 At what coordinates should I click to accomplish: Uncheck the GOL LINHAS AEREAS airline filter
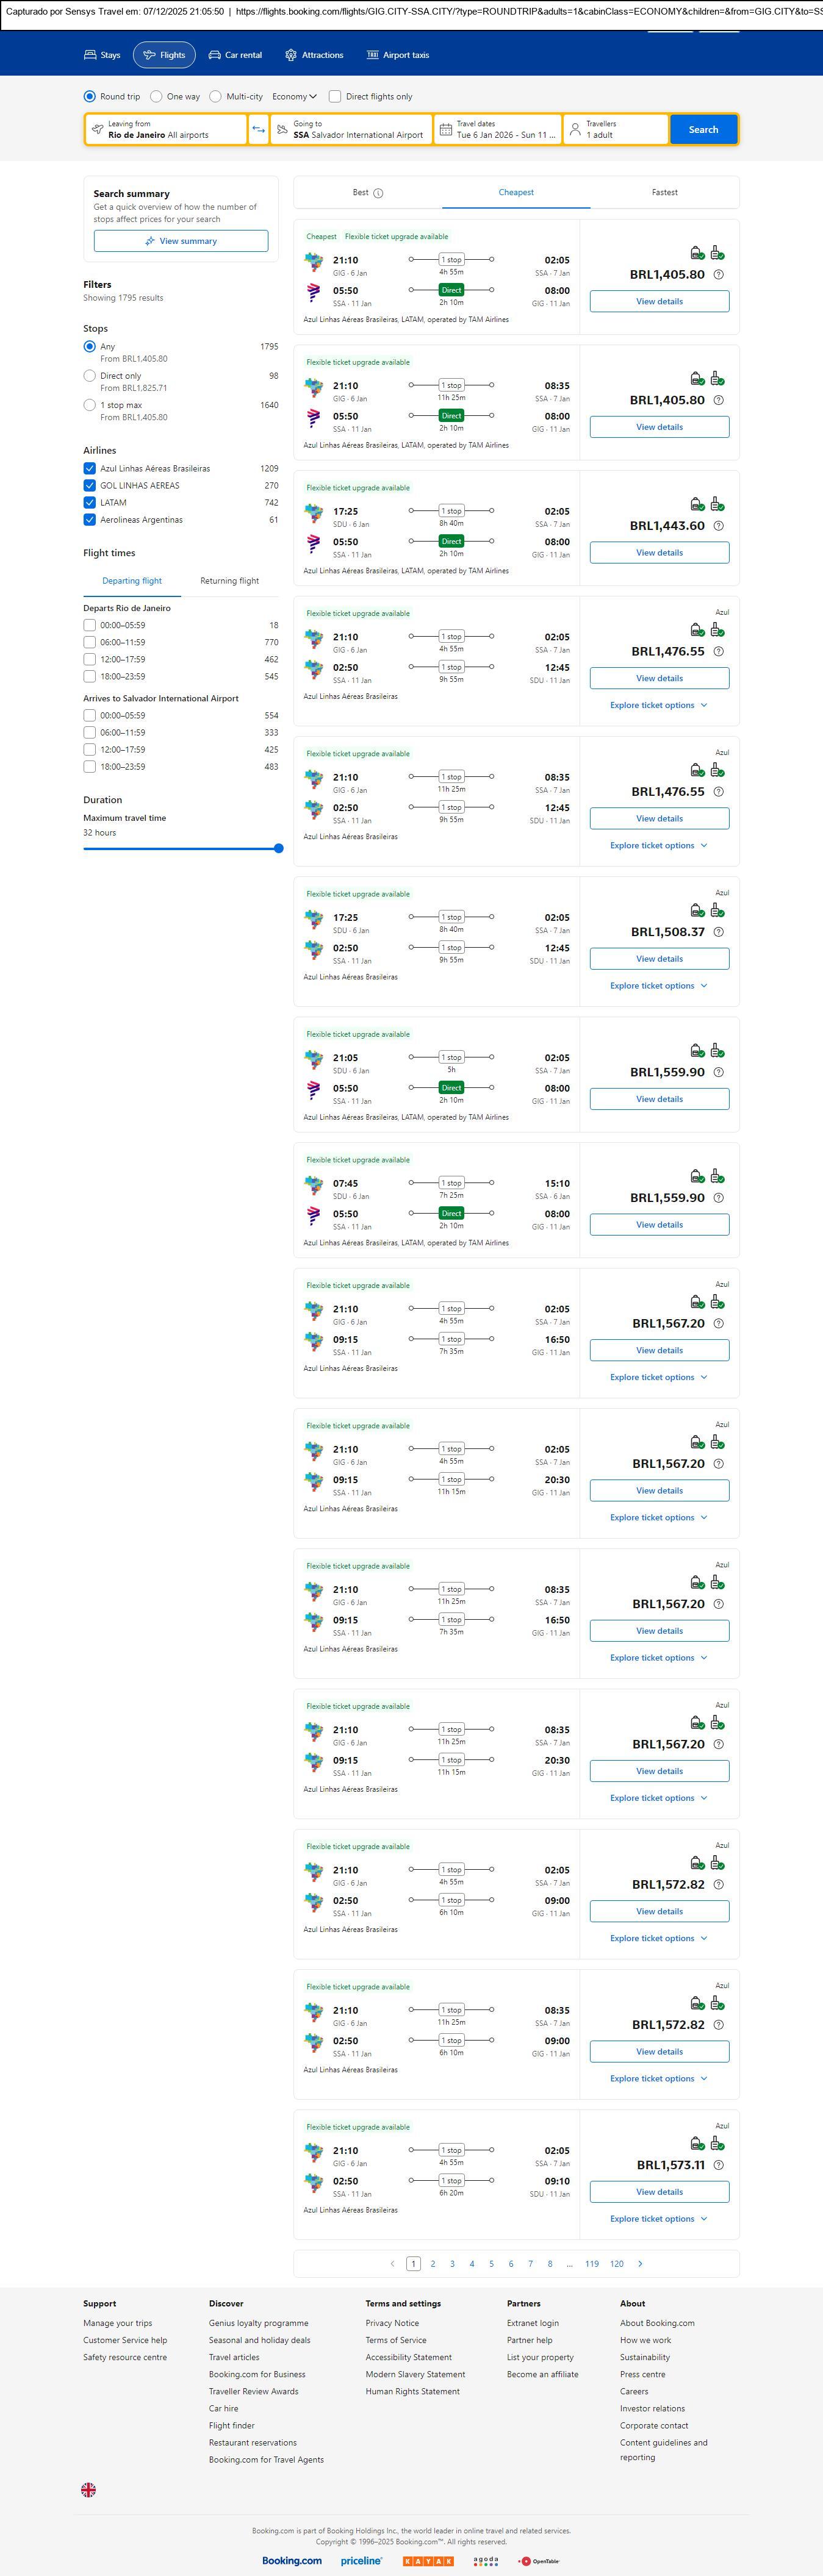90,486
